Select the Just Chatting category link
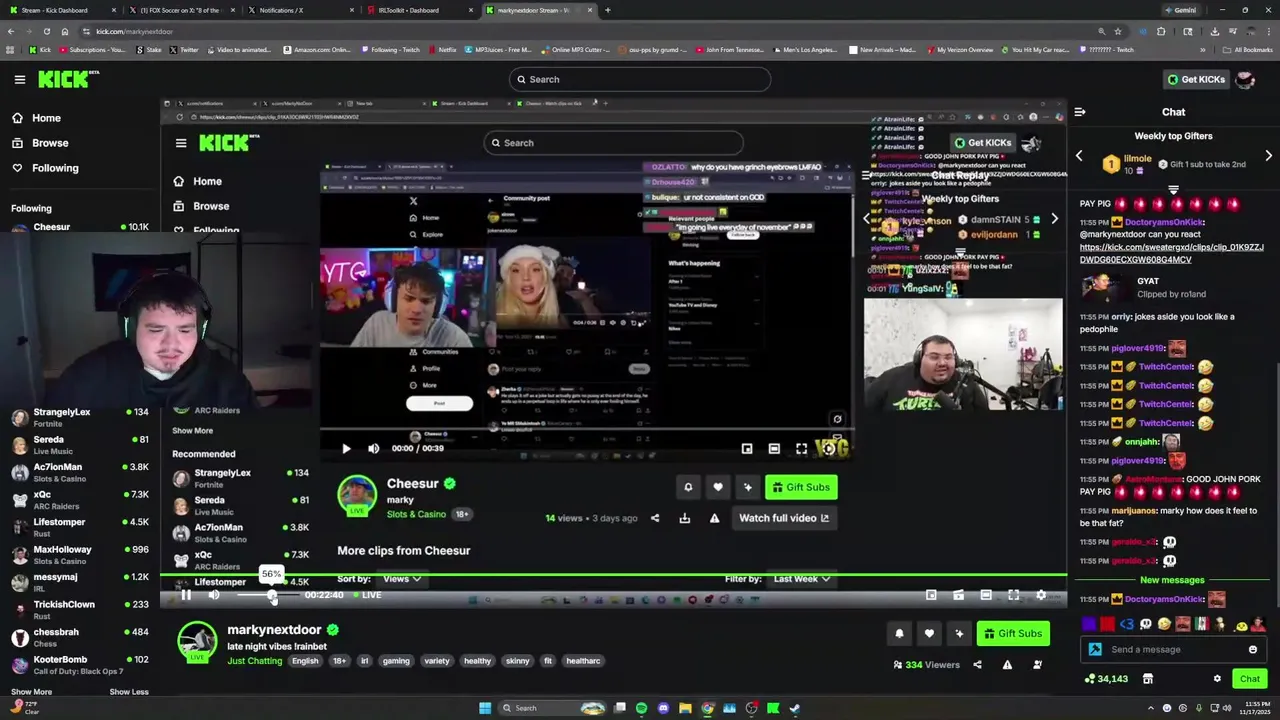The height and width of the screenshot is (720, 1280). point(255,661)
